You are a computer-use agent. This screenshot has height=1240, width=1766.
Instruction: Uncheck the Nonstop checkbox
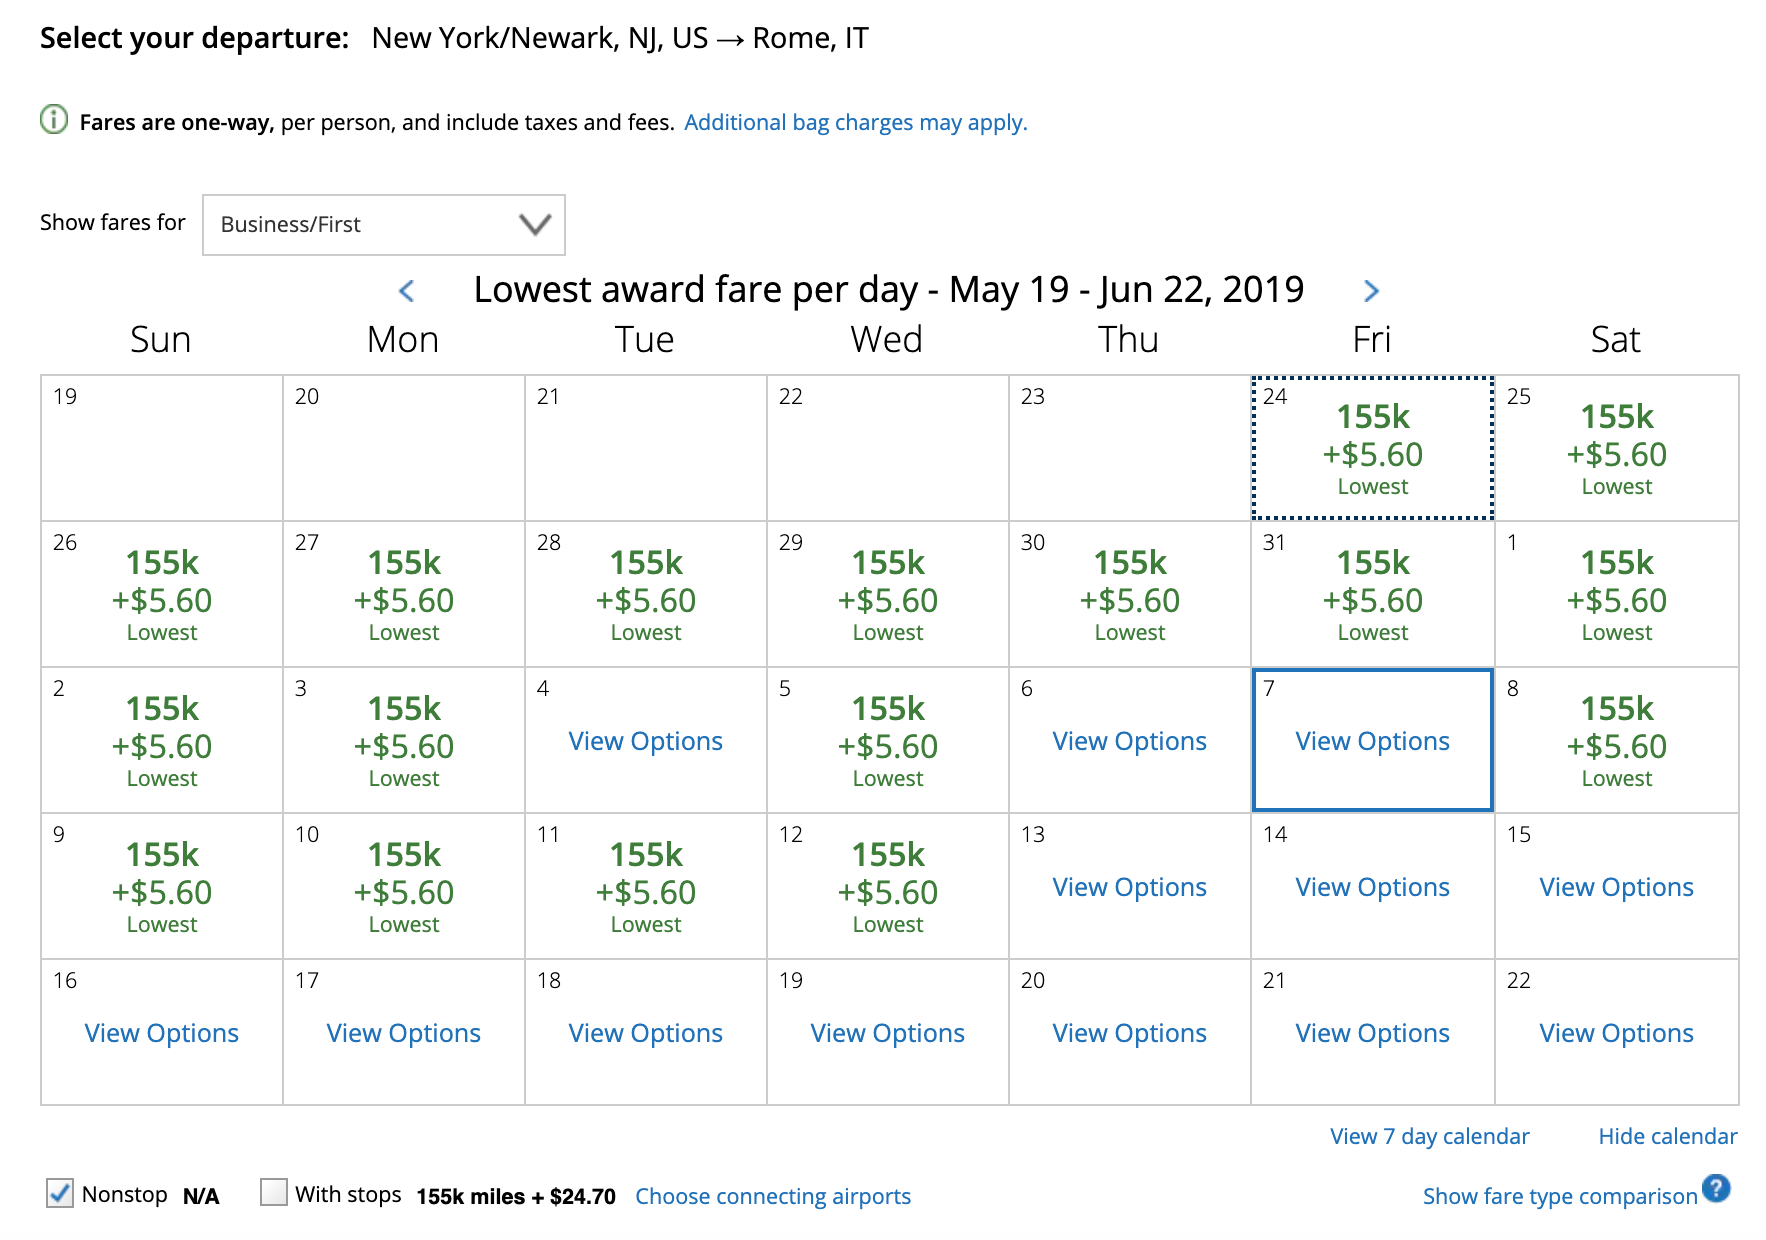tap(60, 1193)
